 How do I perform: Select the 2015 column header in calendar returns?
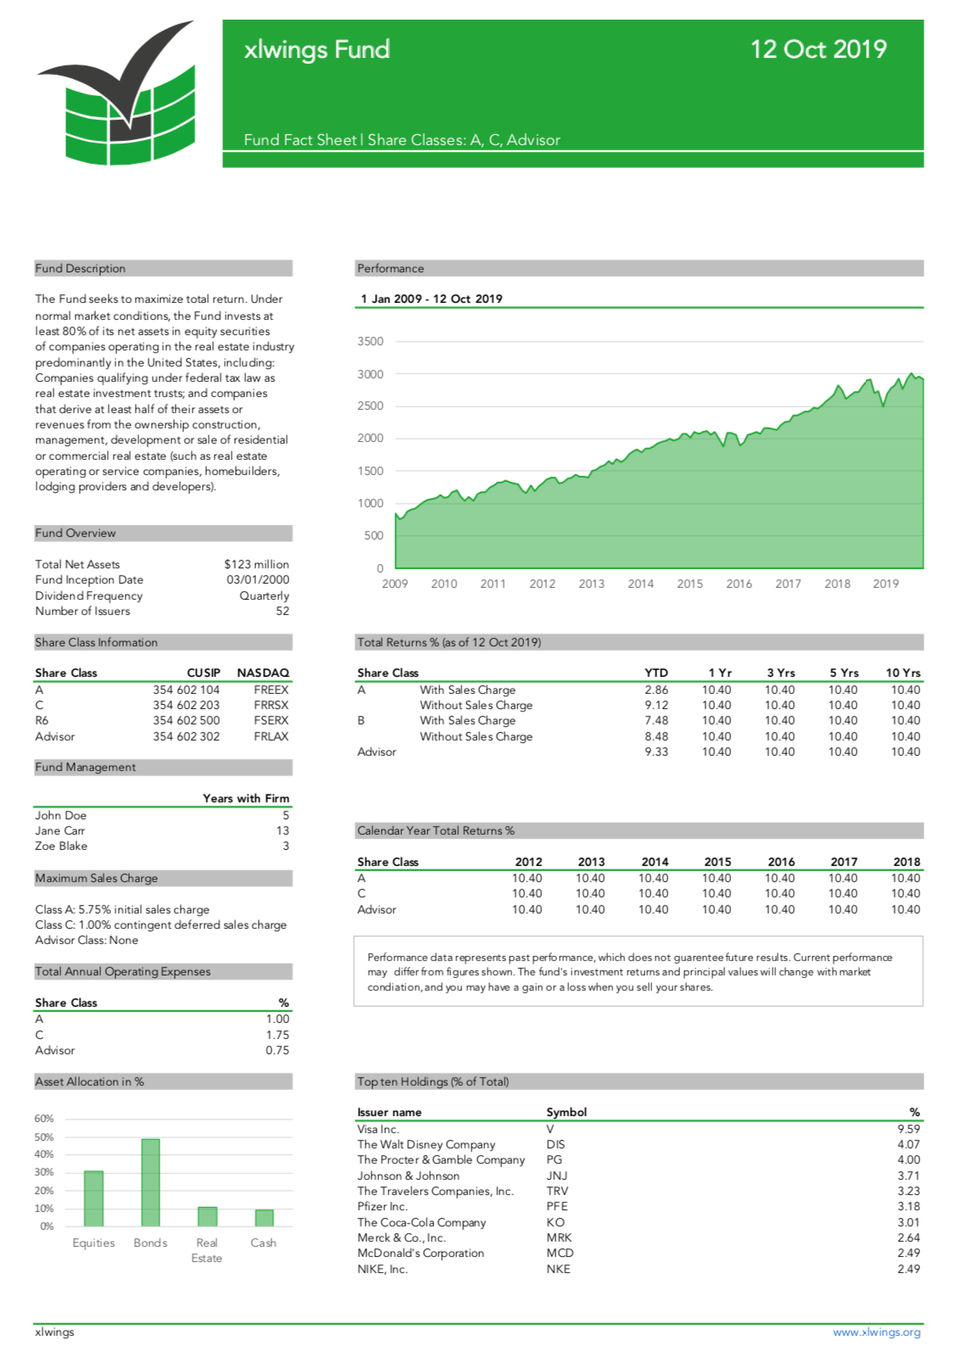717,861
